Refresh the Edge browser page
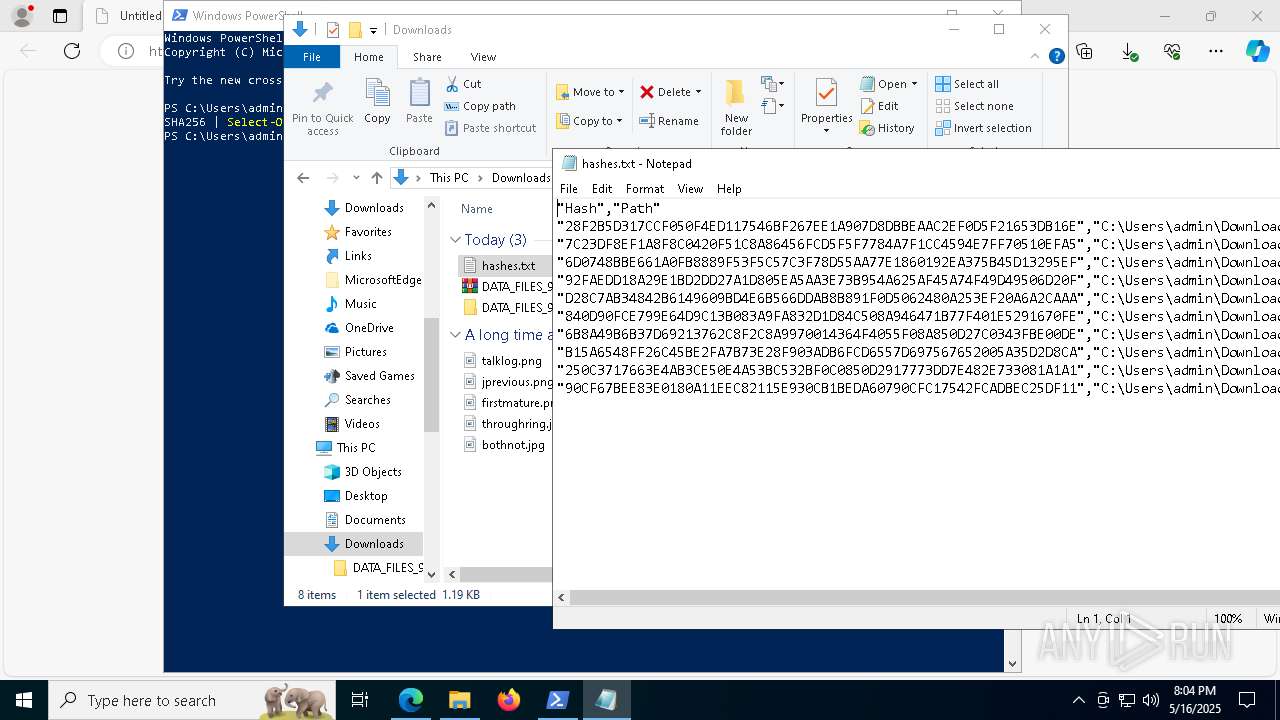The width and height of the screenshot is (1280, 720). 72,51
